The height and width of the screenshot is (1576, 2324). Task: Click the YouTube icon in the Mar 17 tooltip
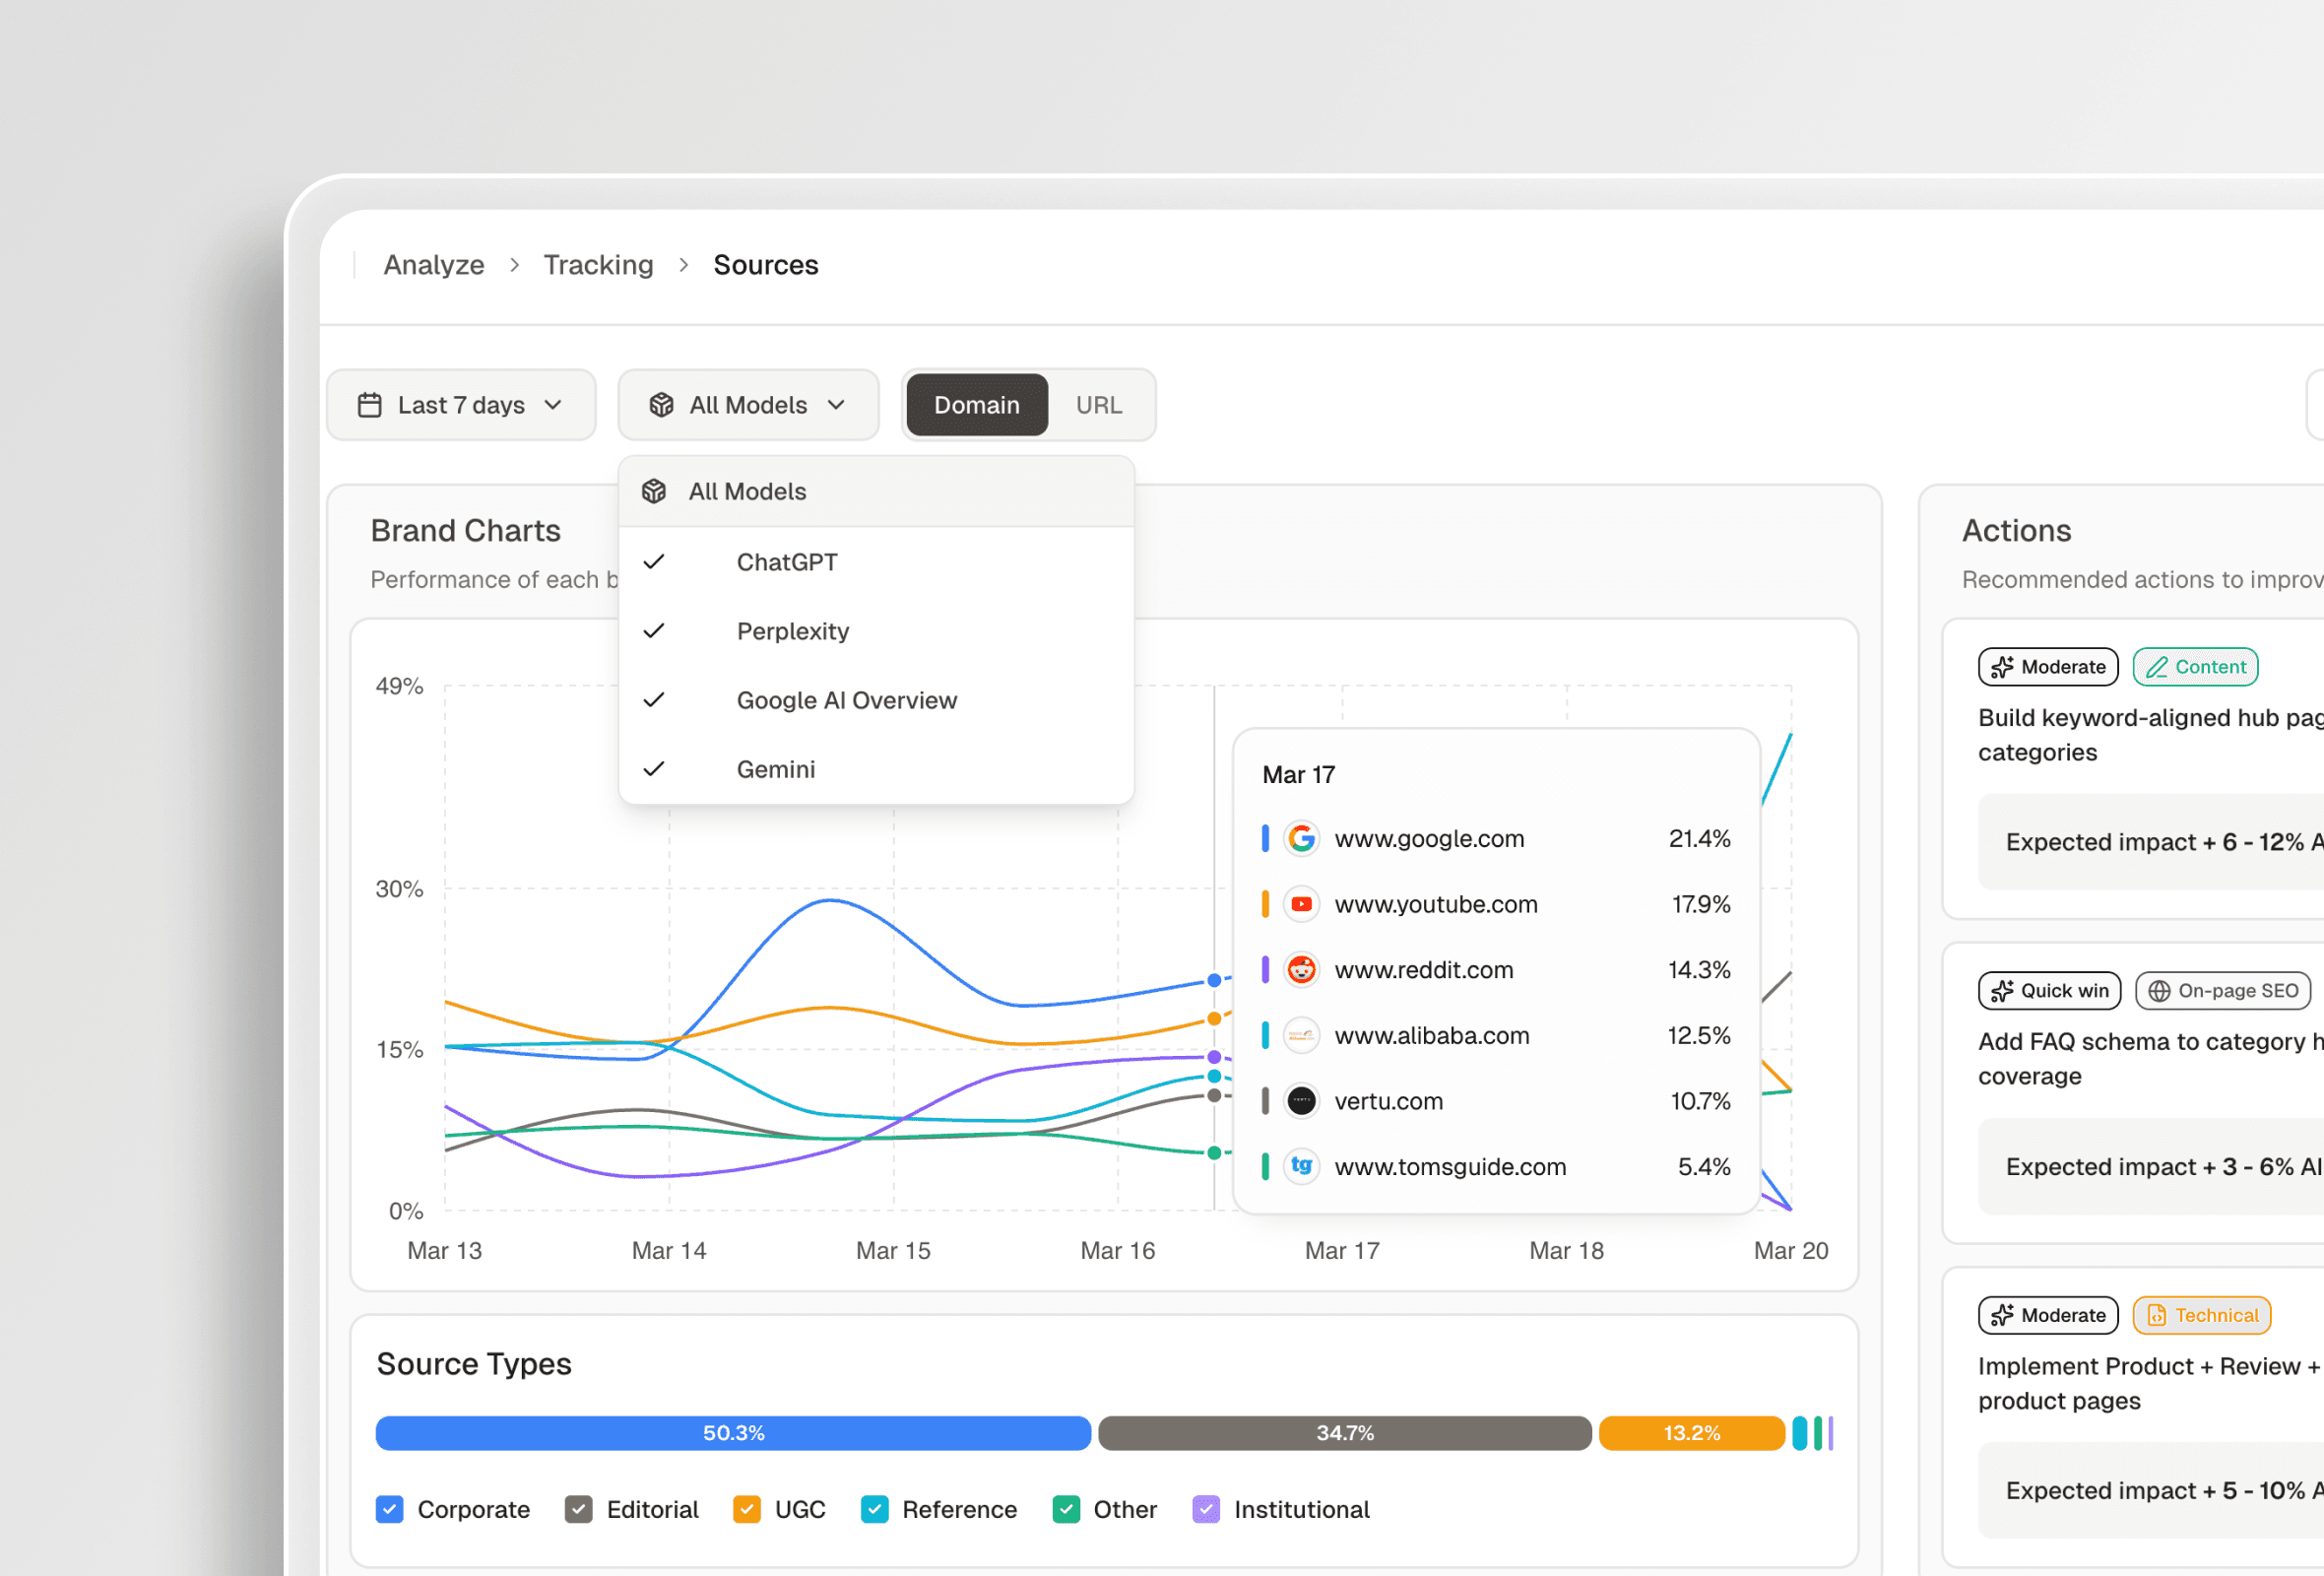(x=1302, y=904)
